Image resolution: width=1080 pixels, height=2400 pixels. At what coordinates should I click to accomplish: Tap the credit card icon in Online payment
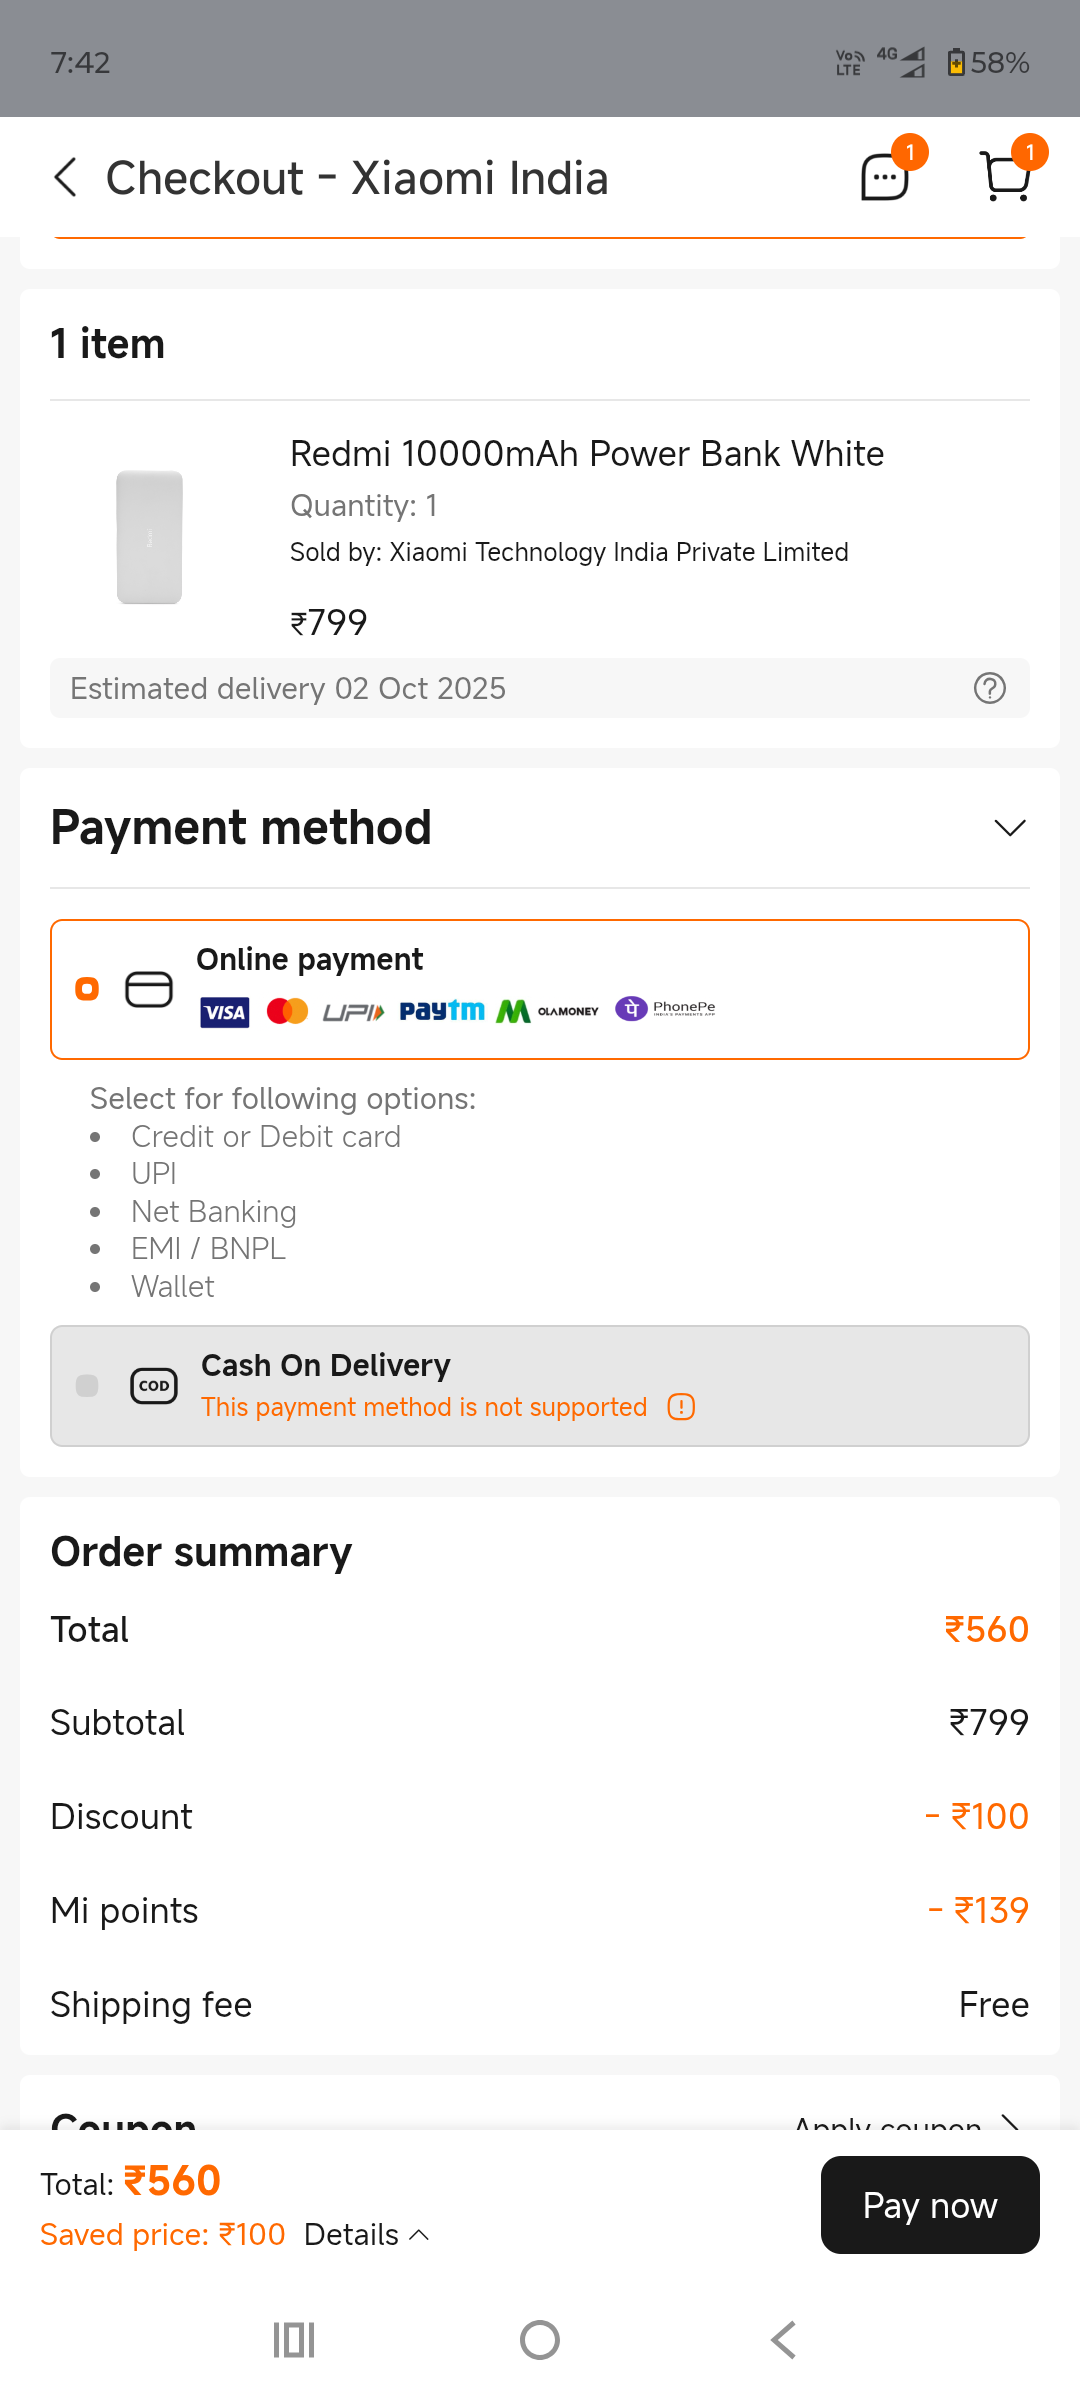pos(149,990)
